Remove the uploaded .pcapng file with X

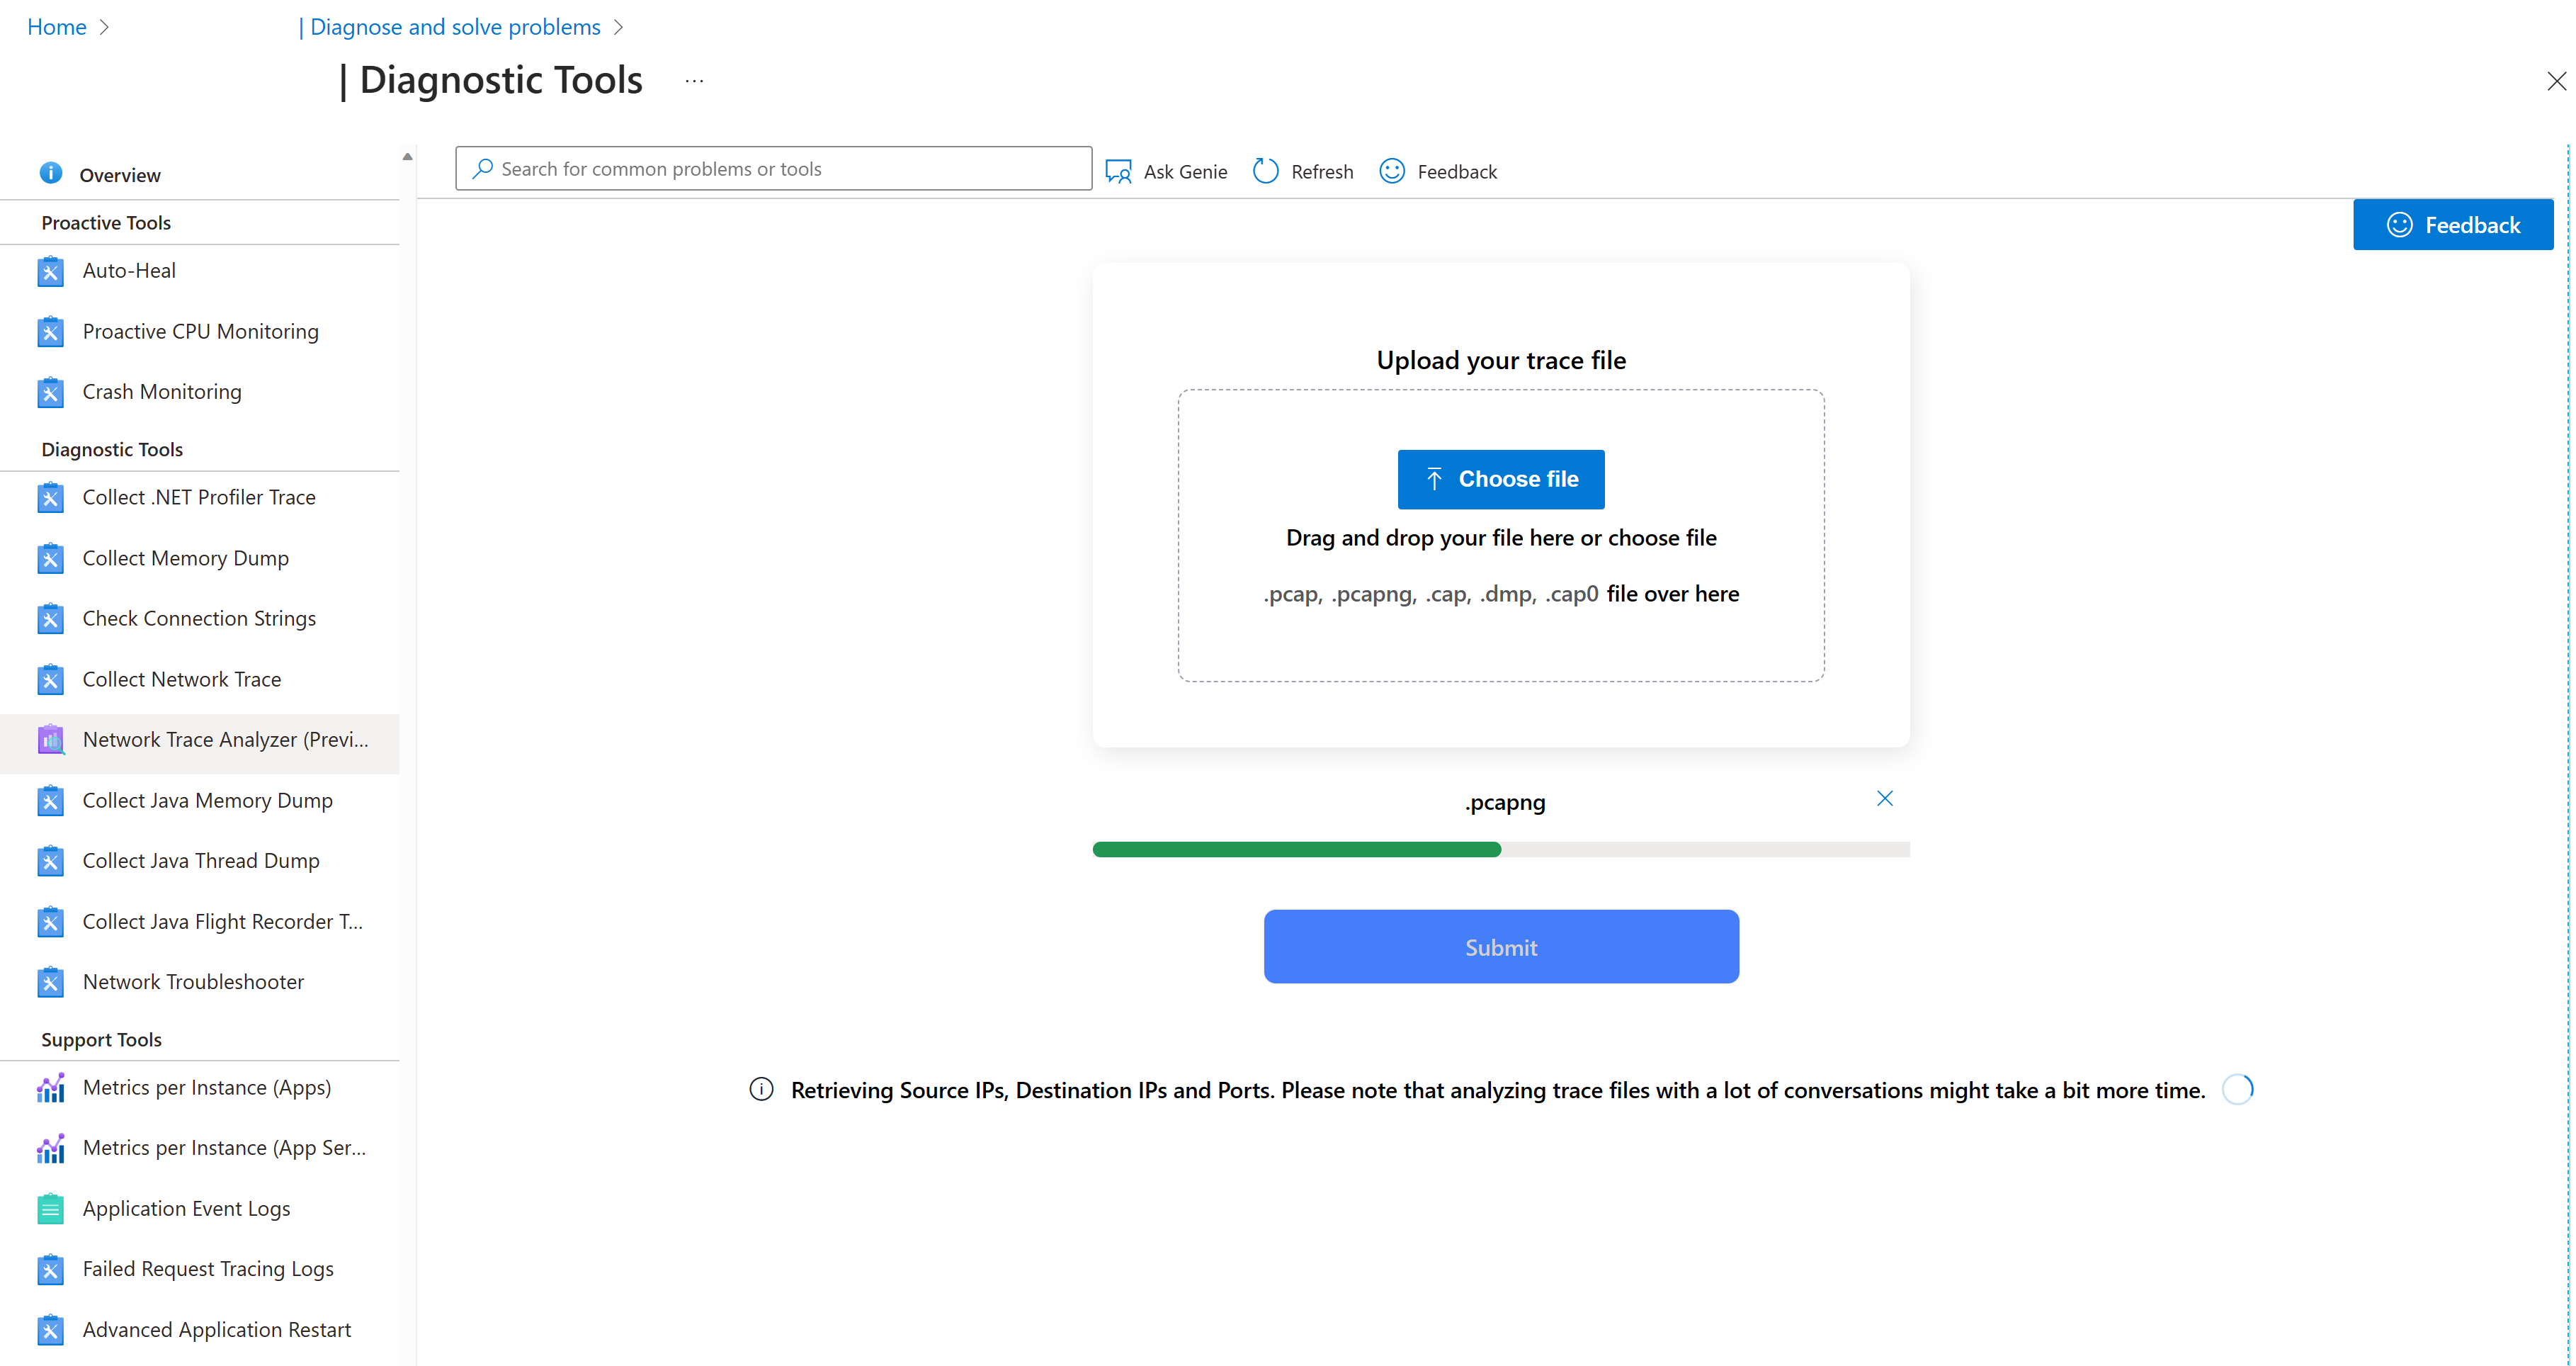pyautogui.click(x=1884, y=798)
